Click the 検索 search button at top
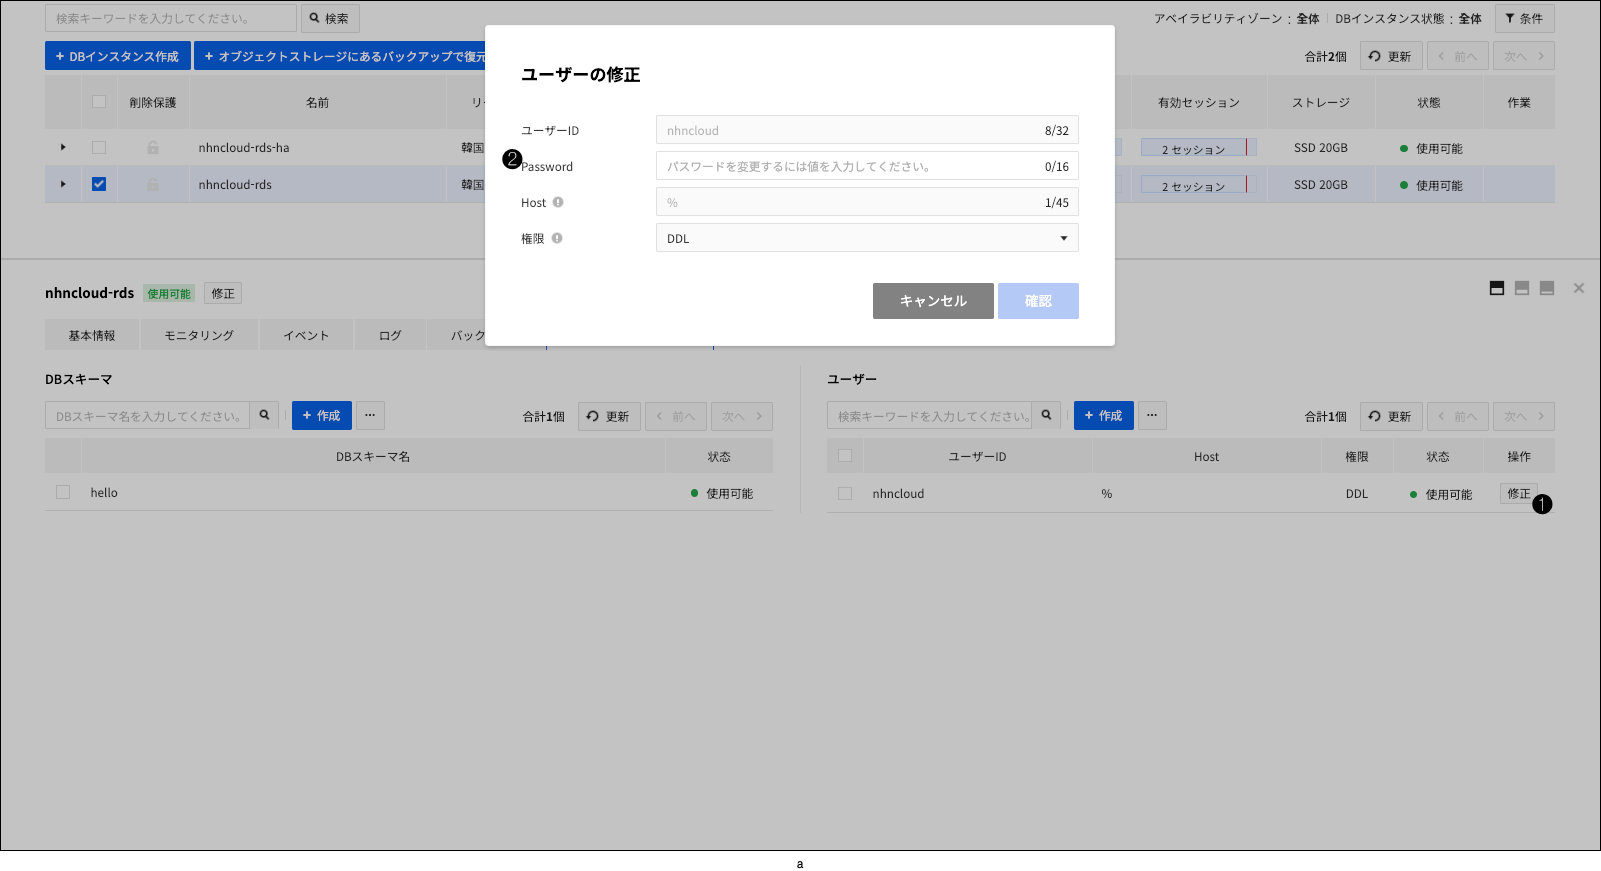 click(330, 18)
